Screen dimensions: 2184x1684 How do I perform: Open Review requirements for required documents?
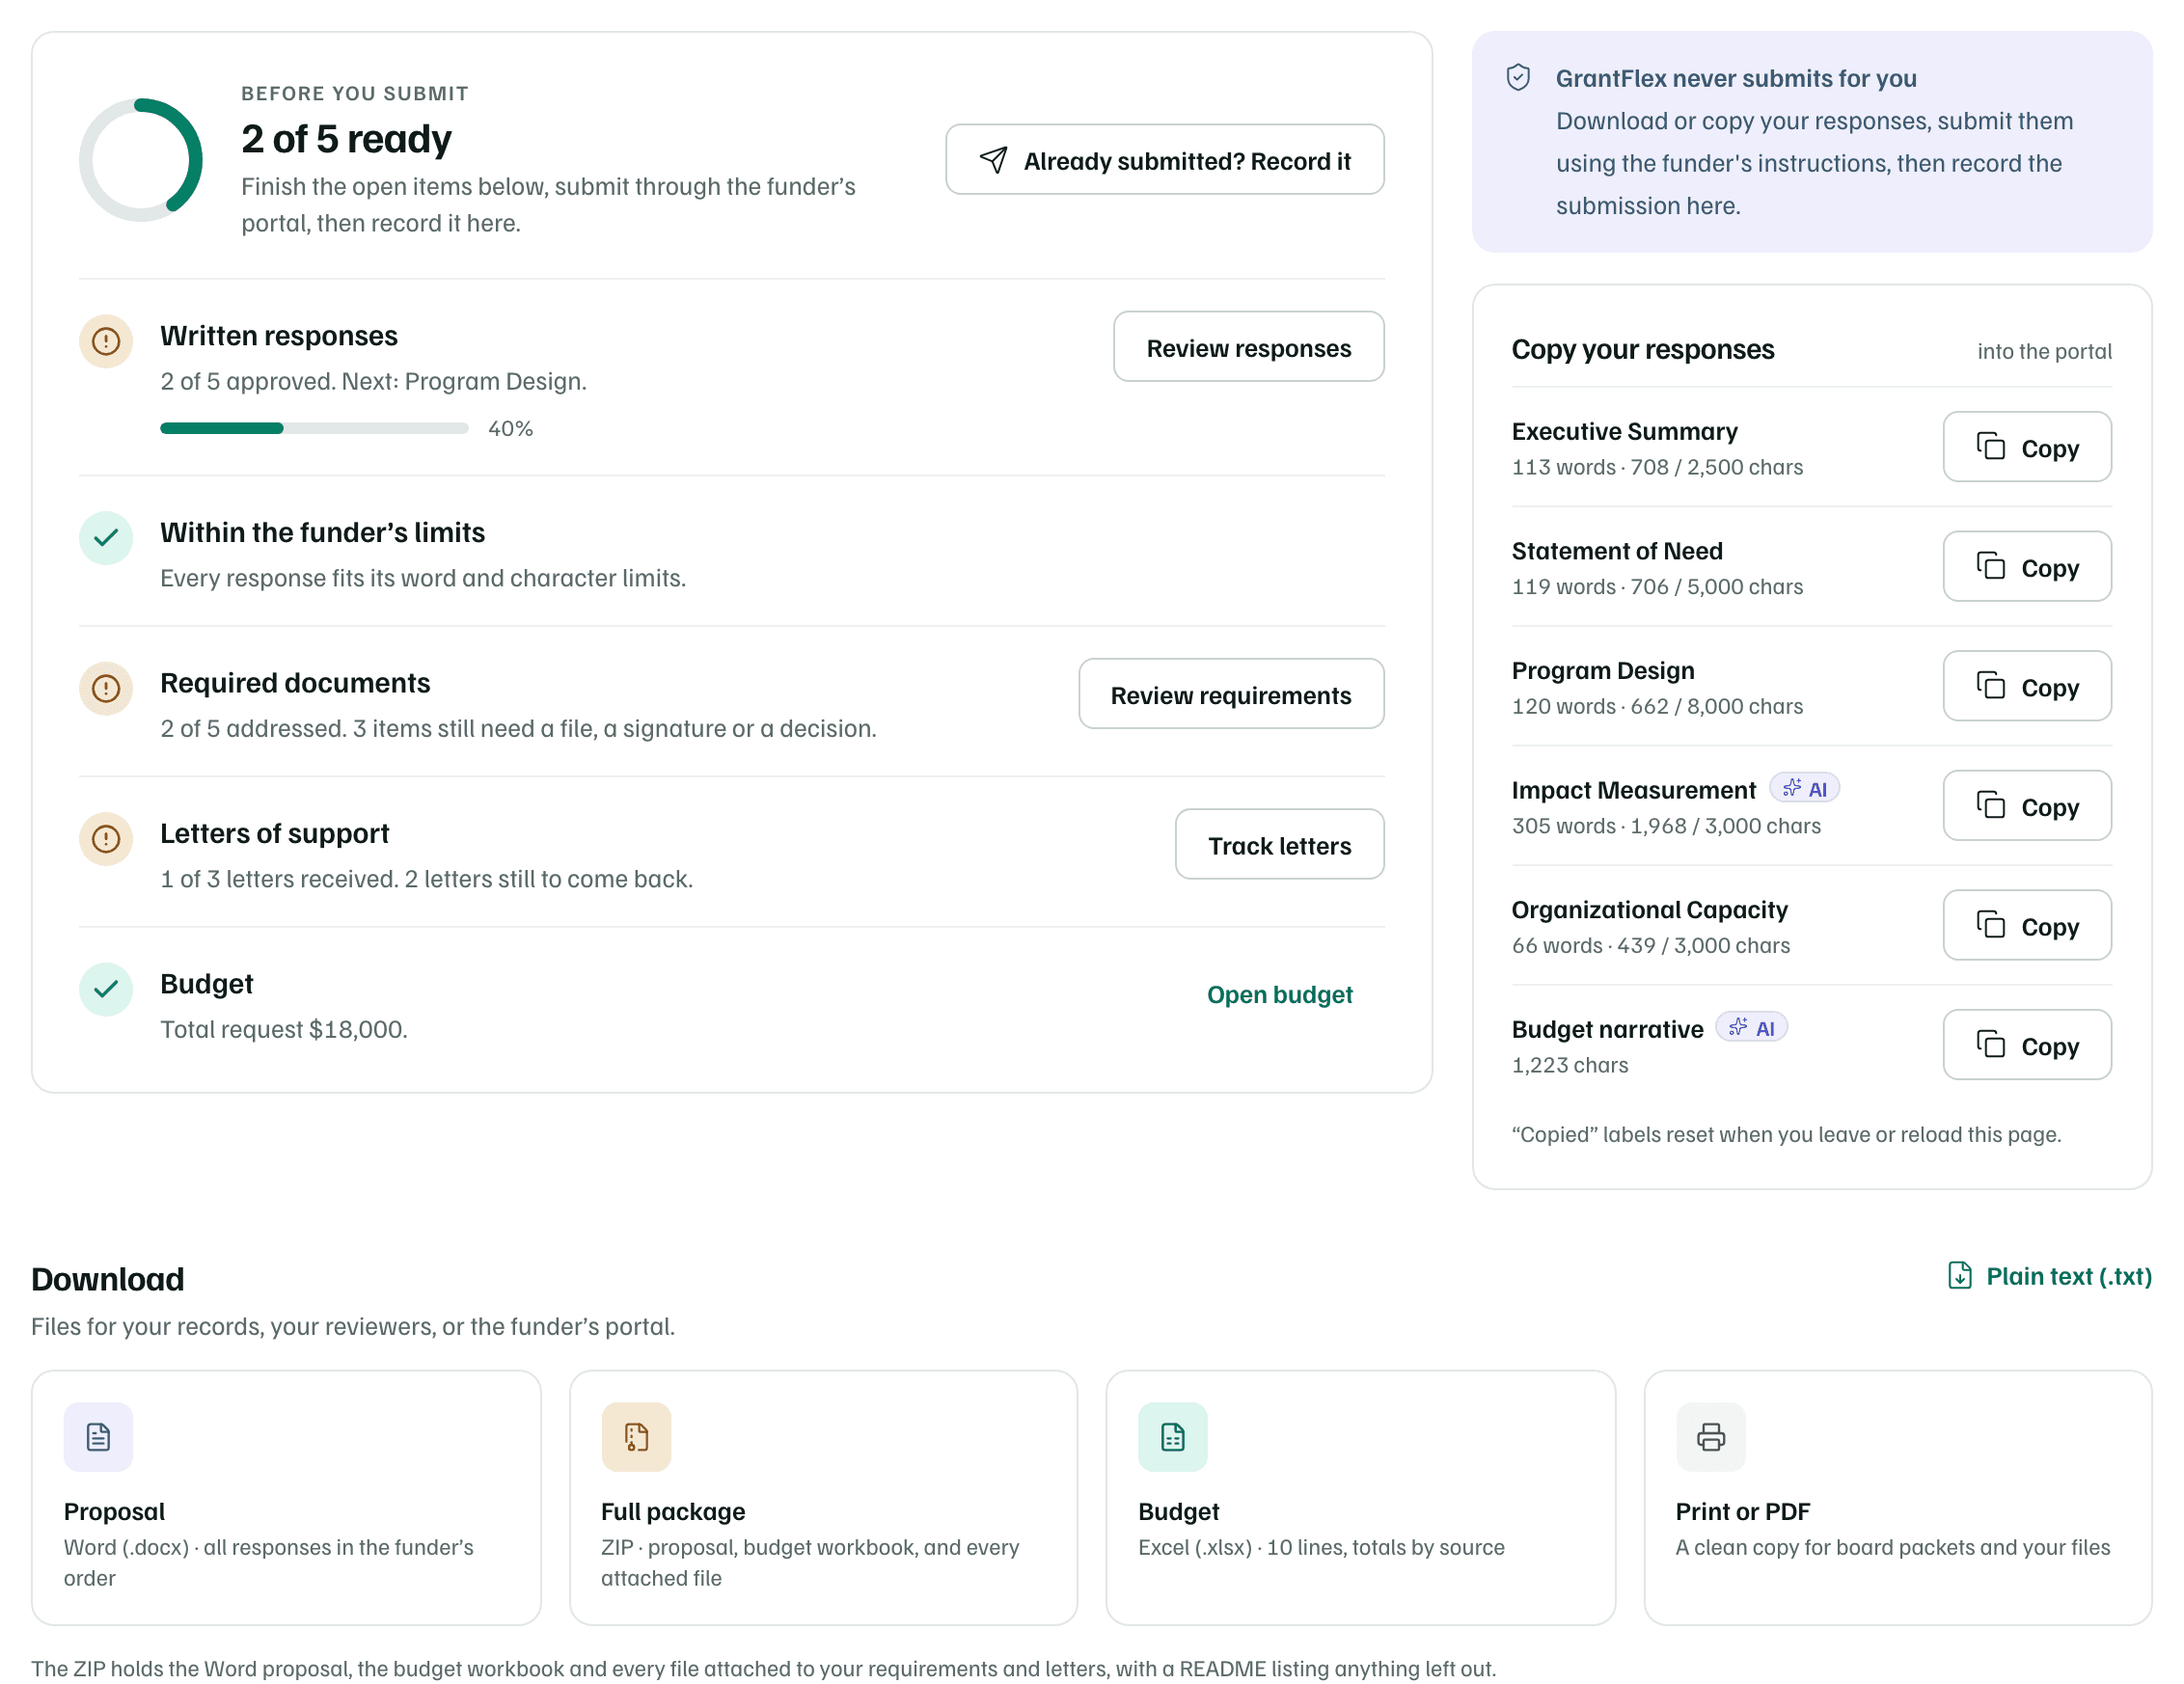[1231, 694]
